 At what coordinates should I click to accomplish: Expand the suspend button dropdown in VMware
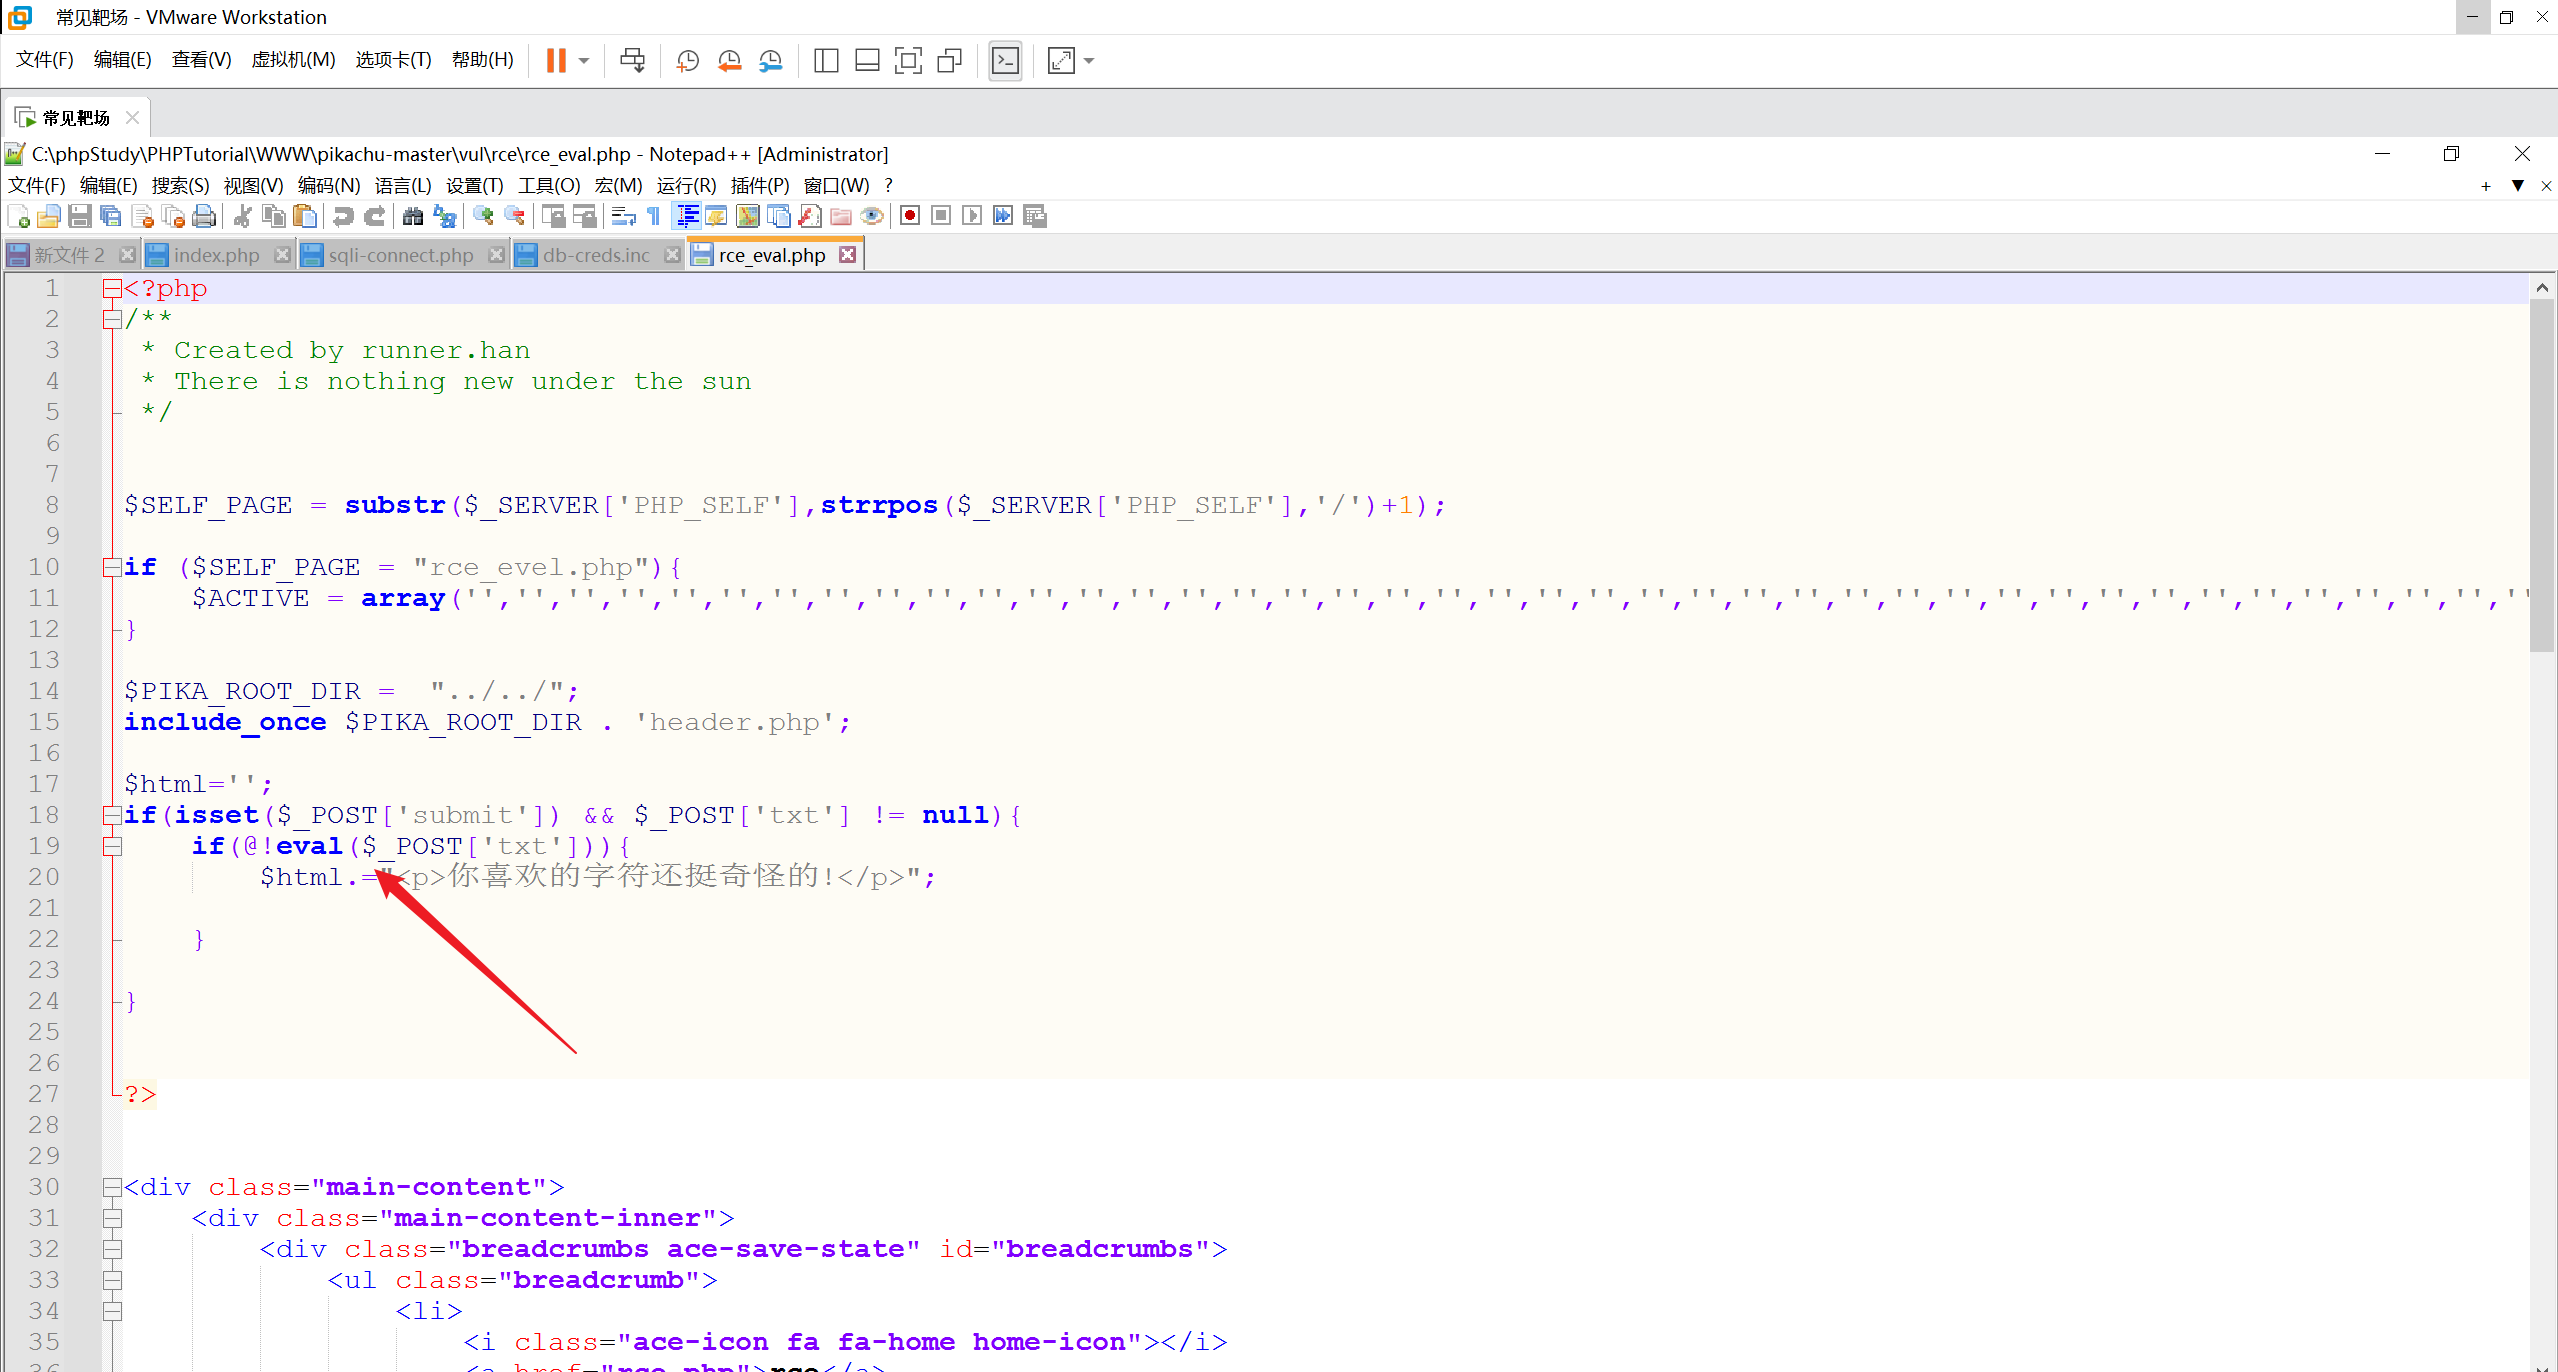click(x=583, y=60)
